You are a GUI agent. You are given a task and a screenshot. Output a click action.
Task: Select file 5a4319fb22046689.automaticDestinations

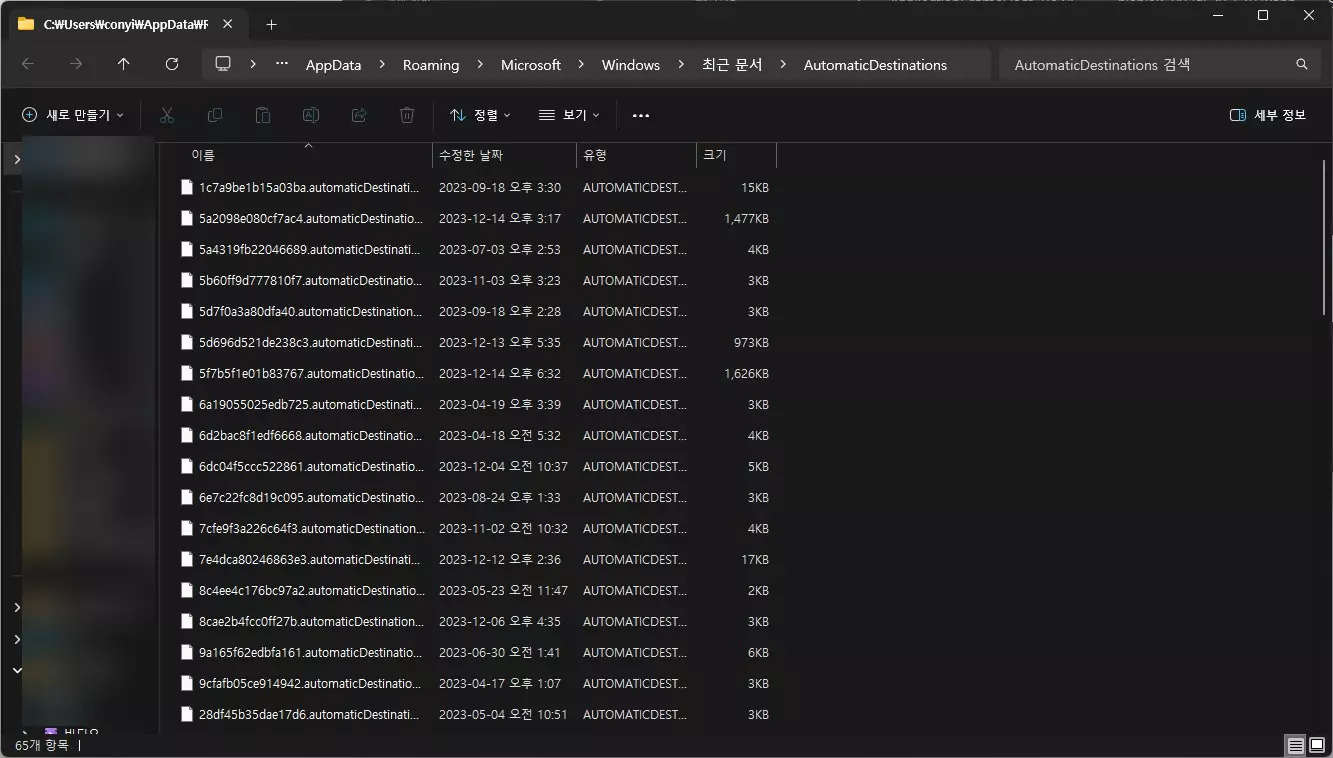[310, 249]
